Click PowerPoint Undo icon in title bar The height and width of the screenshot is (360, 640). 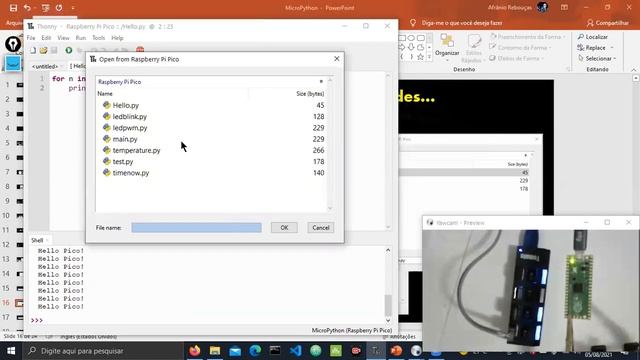(x=27, y=8)
